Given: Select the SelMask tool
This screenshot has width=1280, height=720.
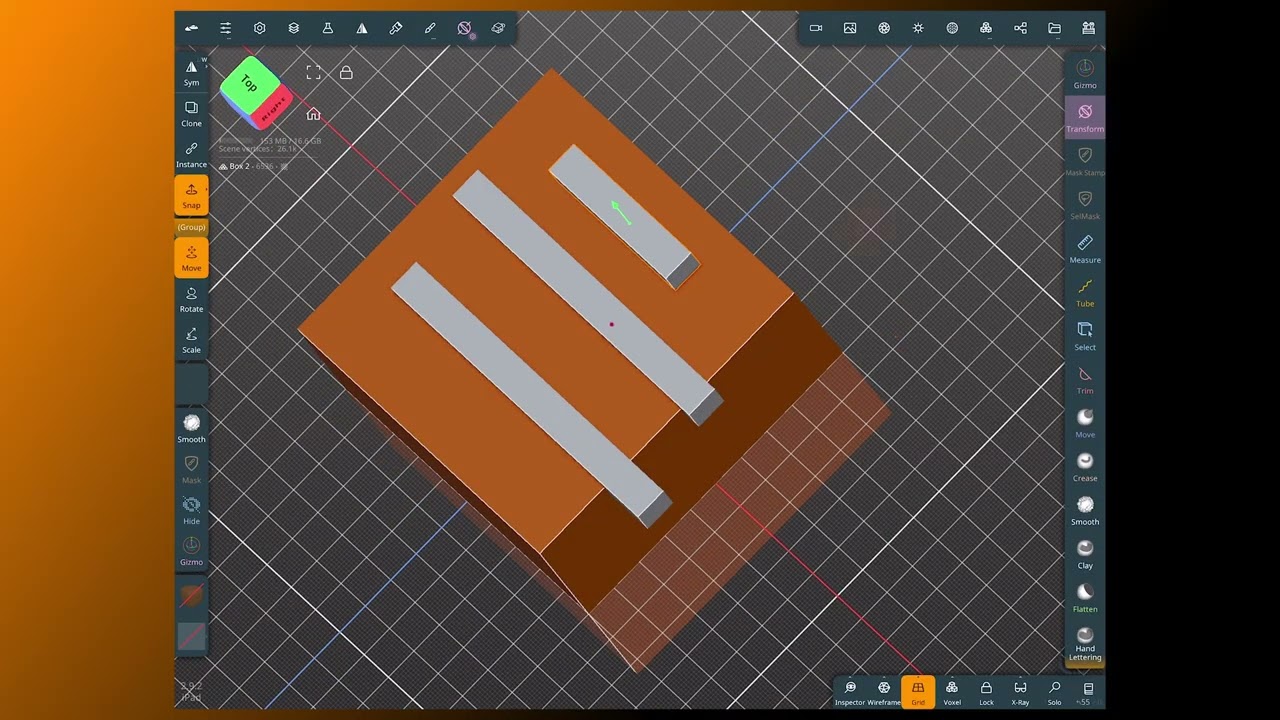Looking at the screenshot, I should tap(1085, 205).
